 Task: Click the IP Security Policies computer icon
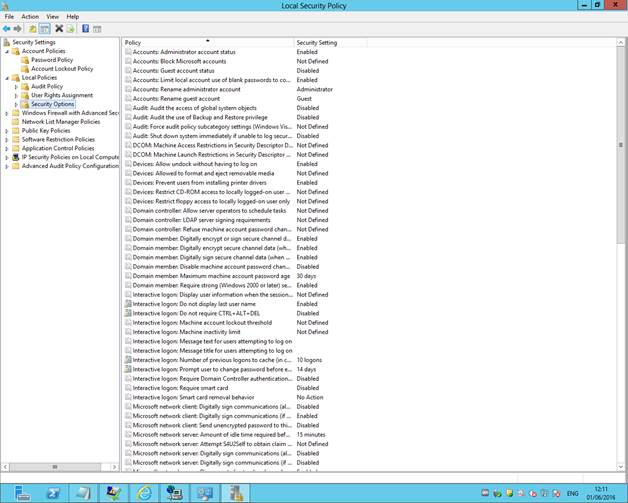coord(16,157)
